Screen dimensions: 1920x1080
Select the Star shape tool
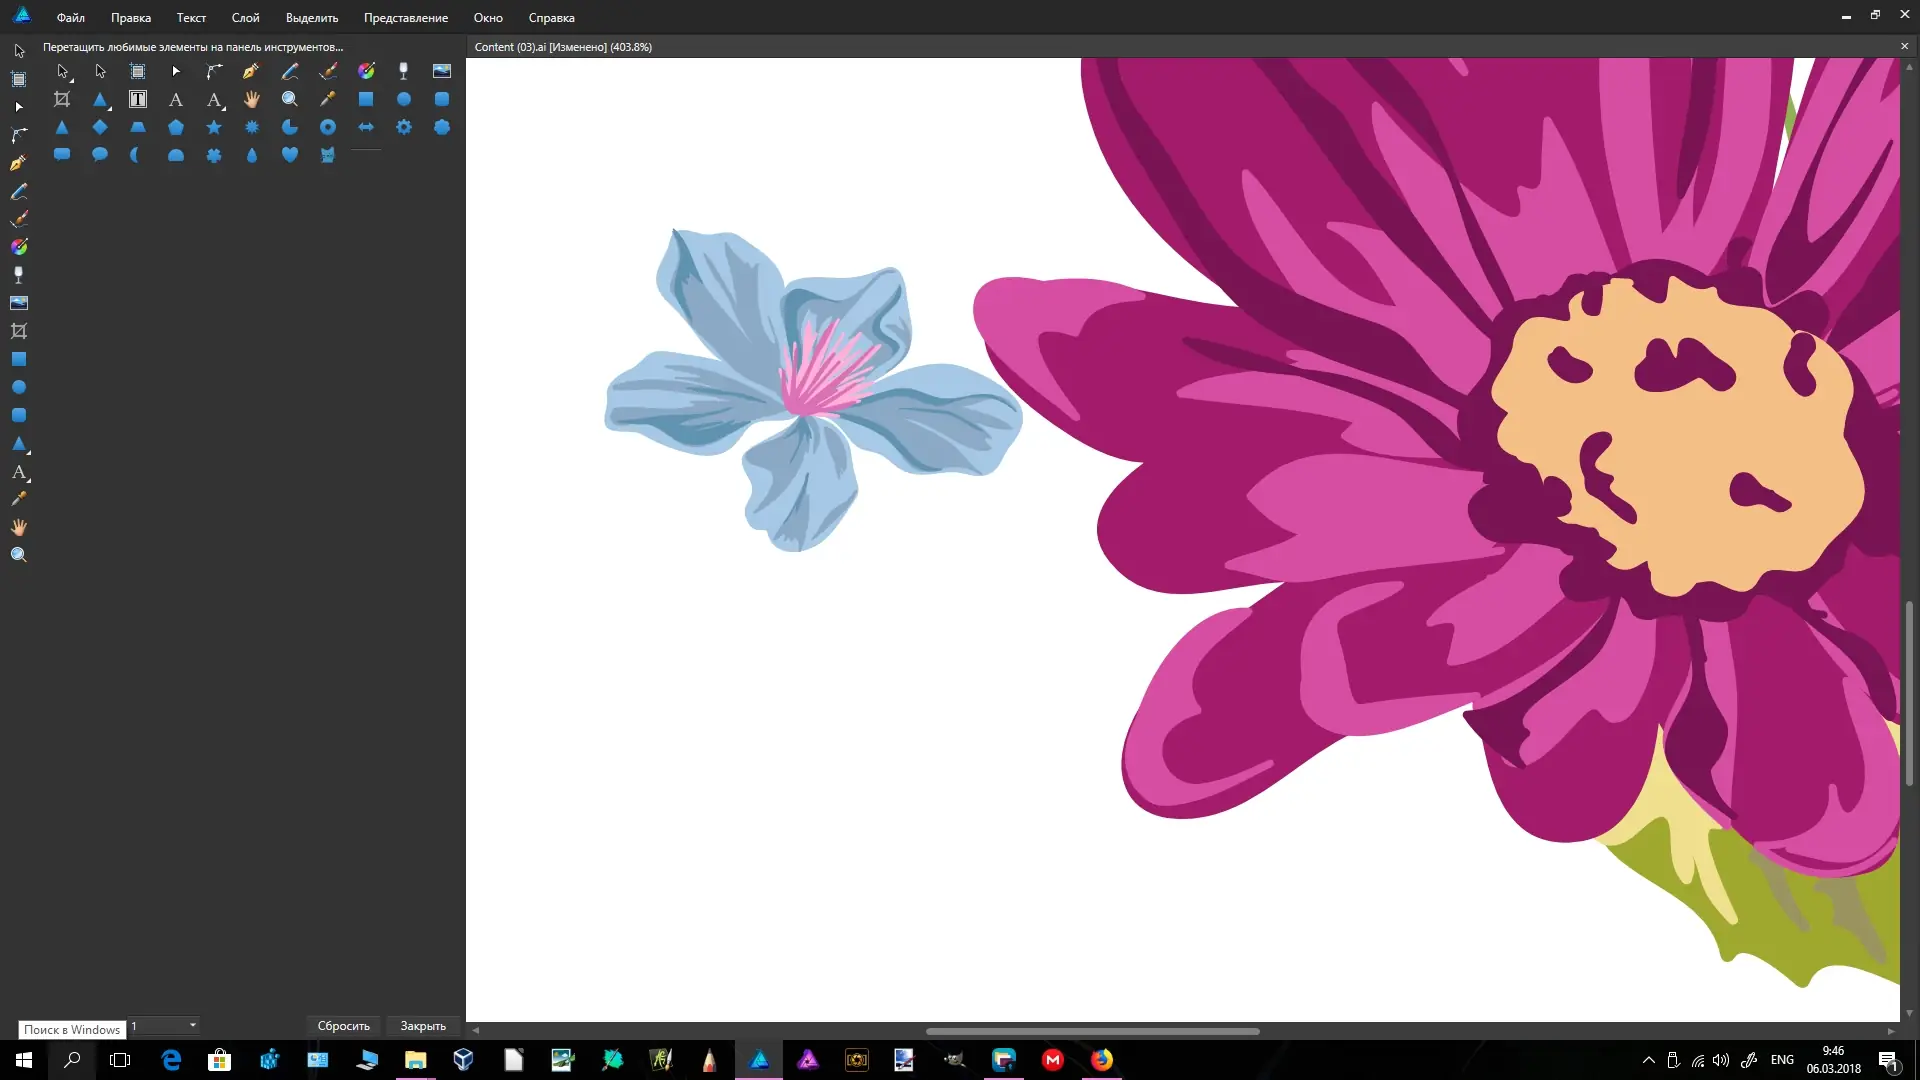click(214, 127)
